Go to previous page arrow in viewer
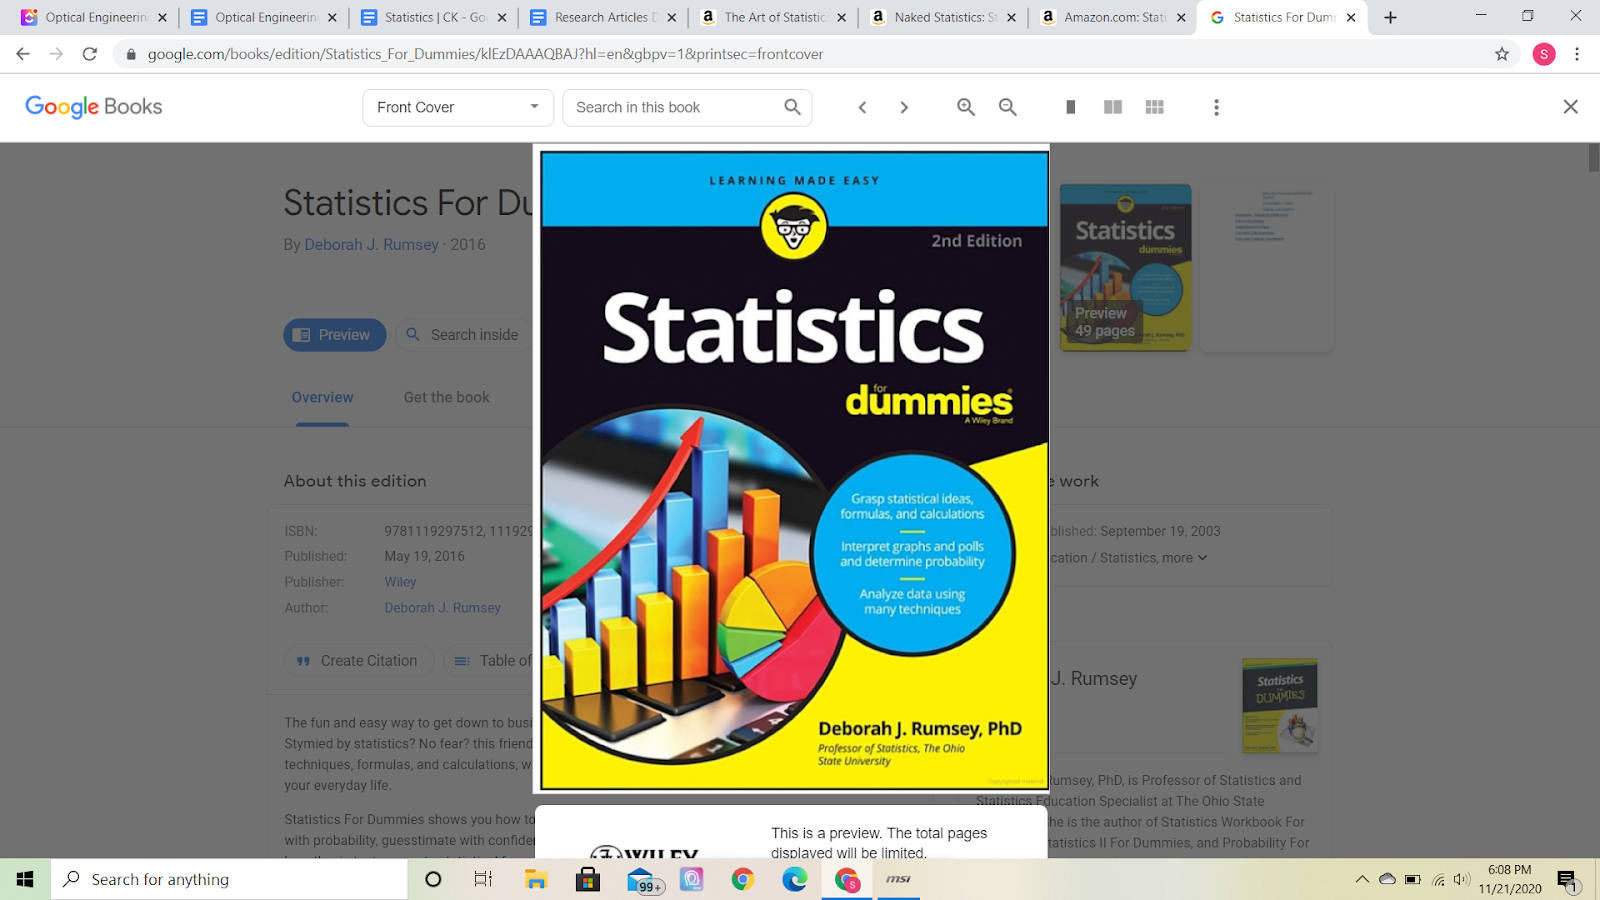Screen dimensions: 1600x900 tap(862, 107)
